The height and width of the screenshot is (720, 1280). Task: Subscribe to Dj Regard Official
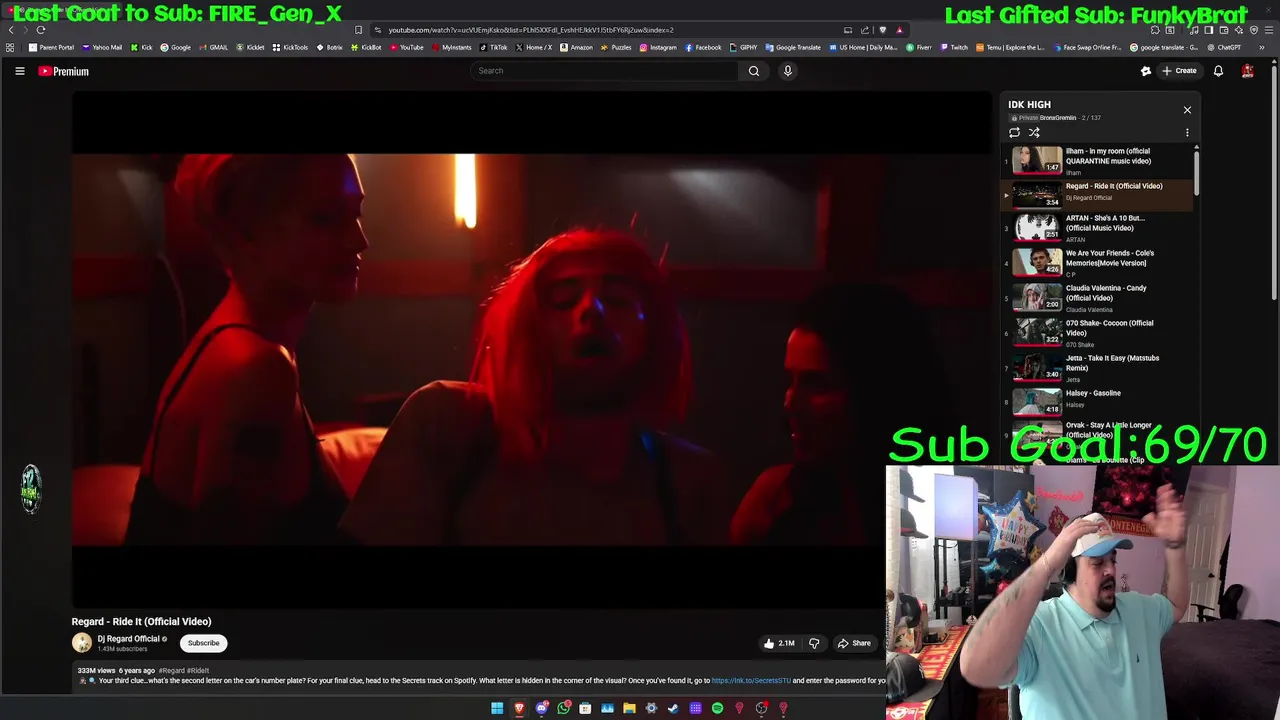click(x=203, y=643)
